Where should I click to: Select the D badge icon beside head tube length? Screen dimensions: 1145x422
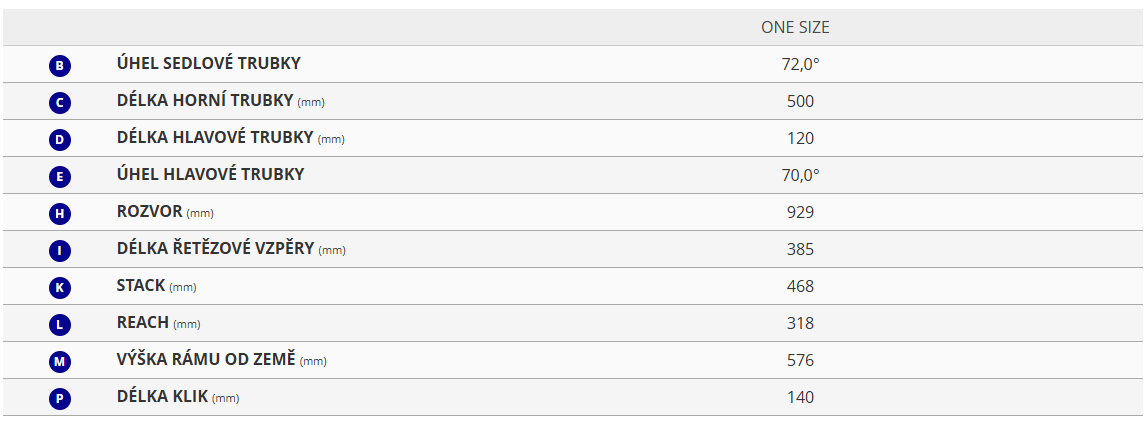(x=60, y=140)
